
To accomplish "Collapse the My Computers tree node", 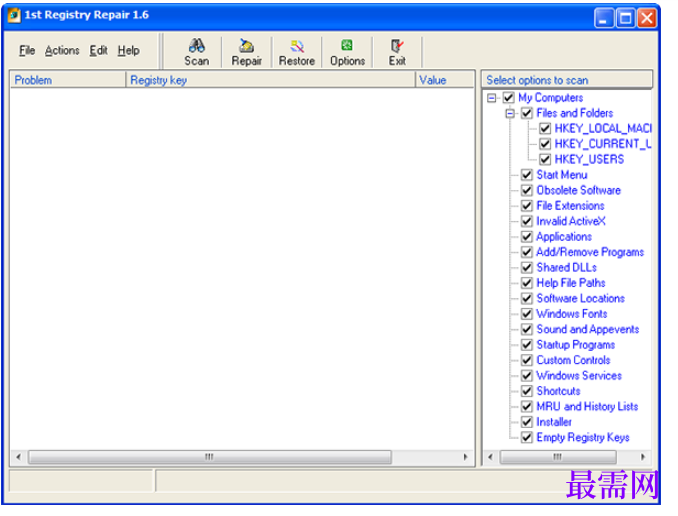I will click(x=492, y=98).
